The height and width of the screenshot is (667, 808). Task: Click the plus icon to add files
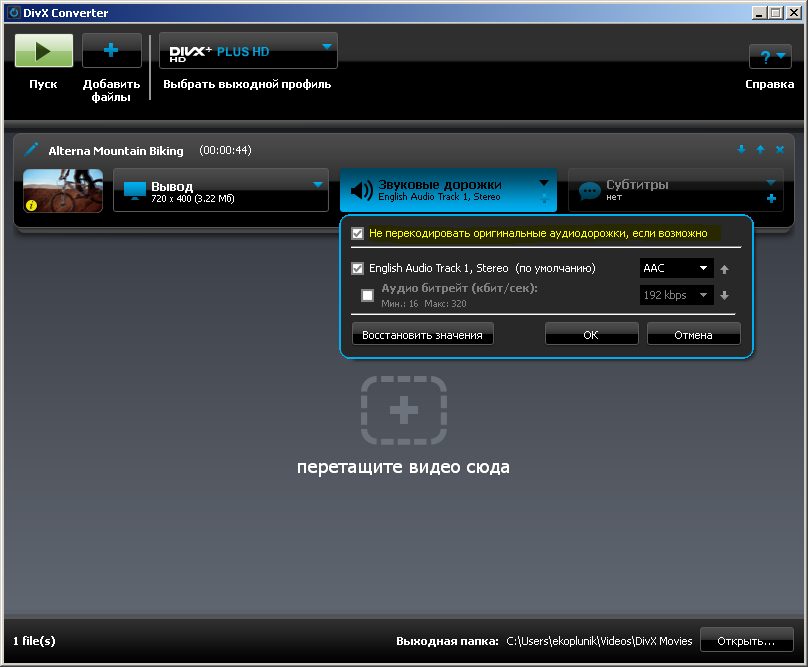tap(111, 51)
